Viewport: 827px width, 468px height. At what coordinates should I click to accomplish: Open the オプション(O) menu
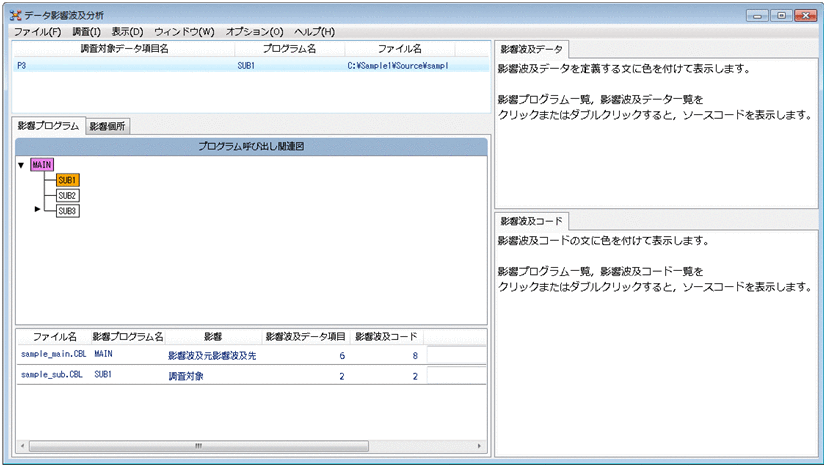point(254,32)
